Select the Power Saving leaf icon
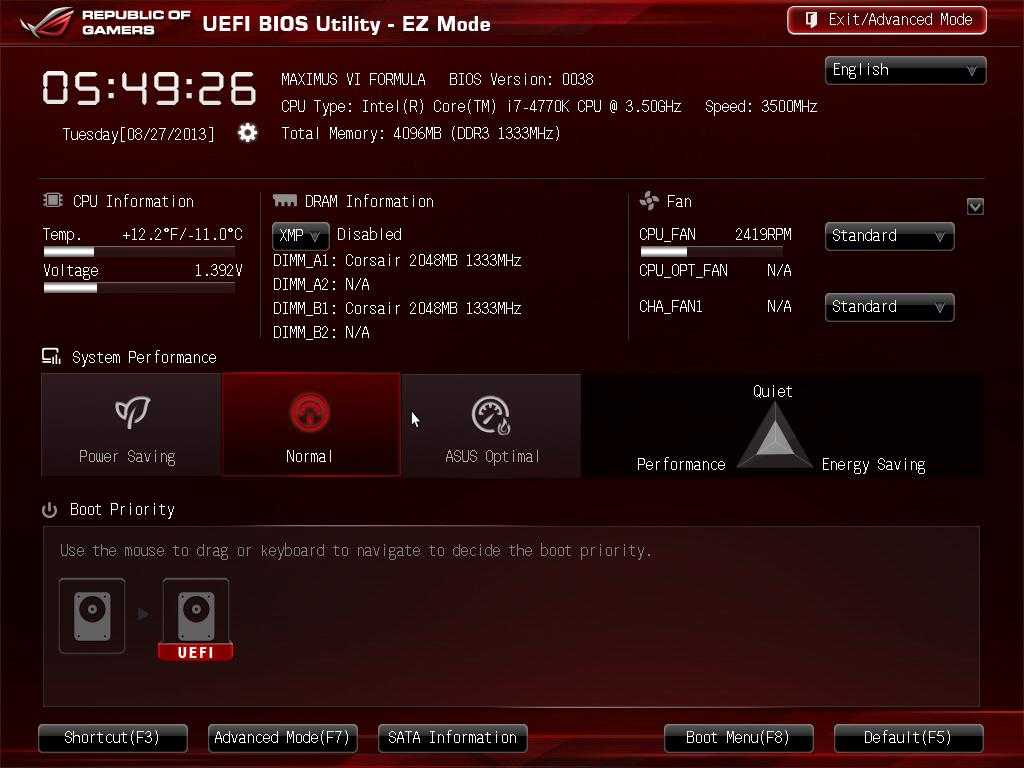The height and width of the screenshot is (768, 1024). (133, 412)
